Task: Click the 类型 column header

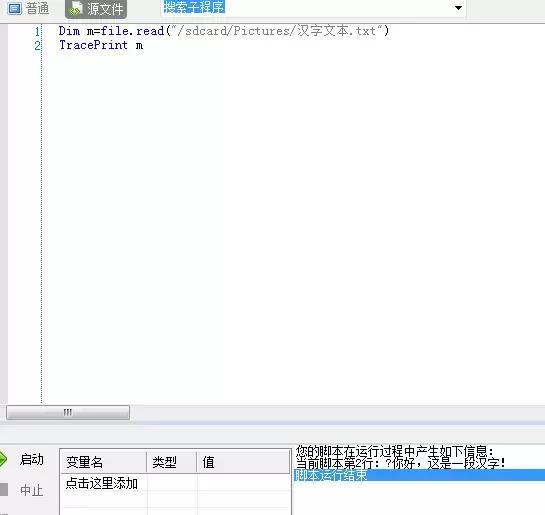Action: coord(172,462)
